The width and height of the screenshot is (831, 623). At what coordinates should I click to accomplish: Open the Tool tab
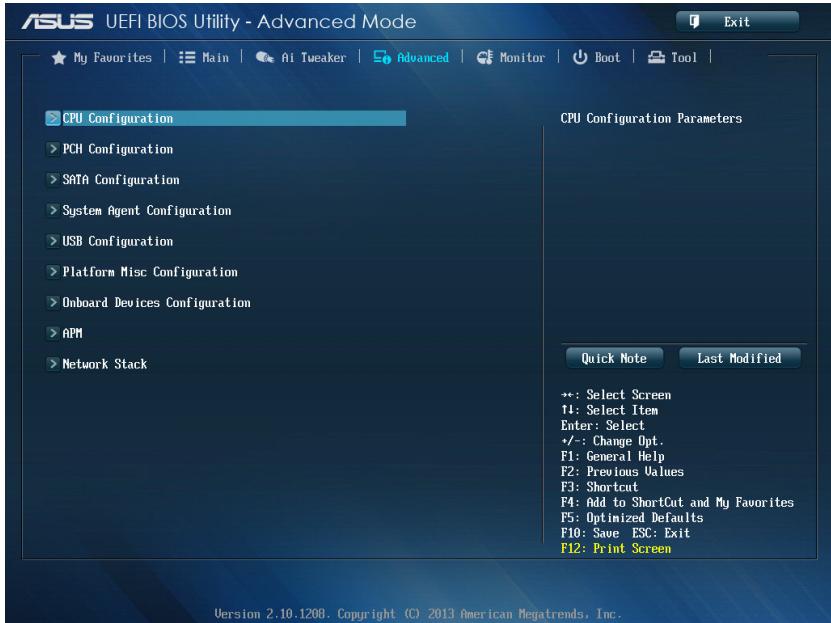coord(672,57)
